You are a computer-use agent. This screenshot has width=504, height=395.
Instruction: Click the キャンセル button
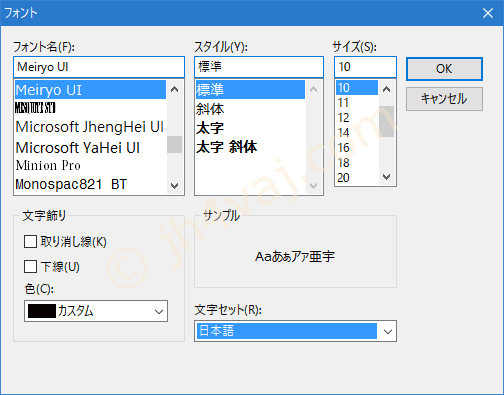pos(444,99)
